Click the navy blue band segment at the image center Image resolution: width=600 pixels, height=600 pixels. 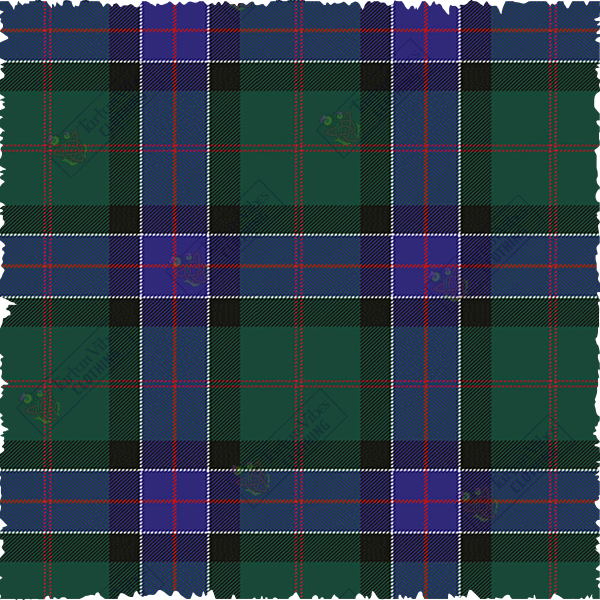[x=300, y=265]
